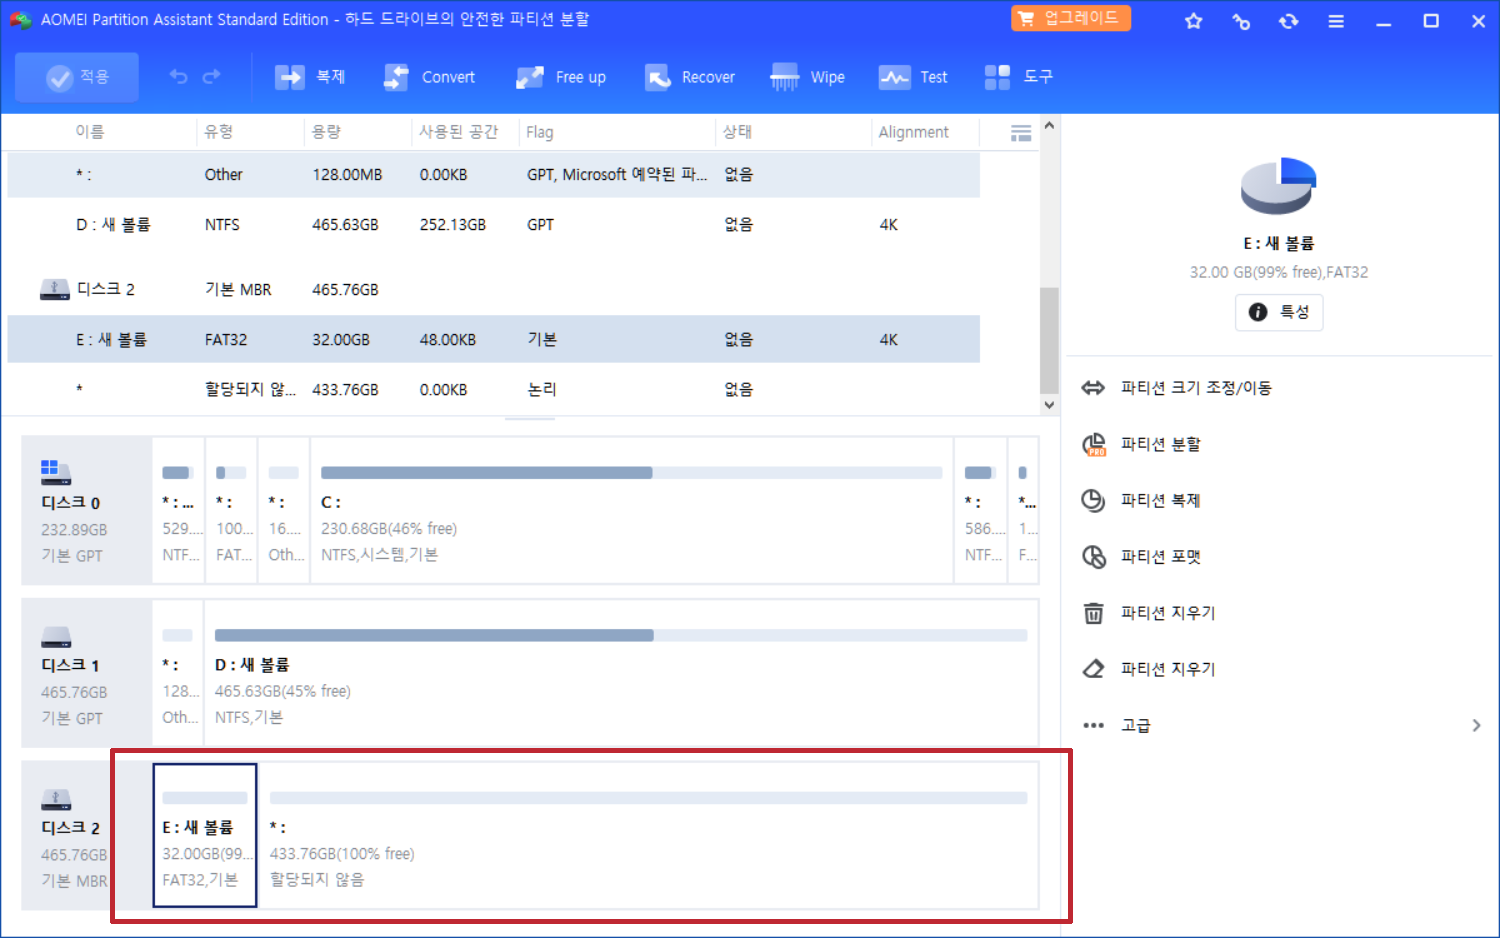Click the refresh icon in the title bar
This screenshot has width=1500, height=938.
coord(1288,21)
